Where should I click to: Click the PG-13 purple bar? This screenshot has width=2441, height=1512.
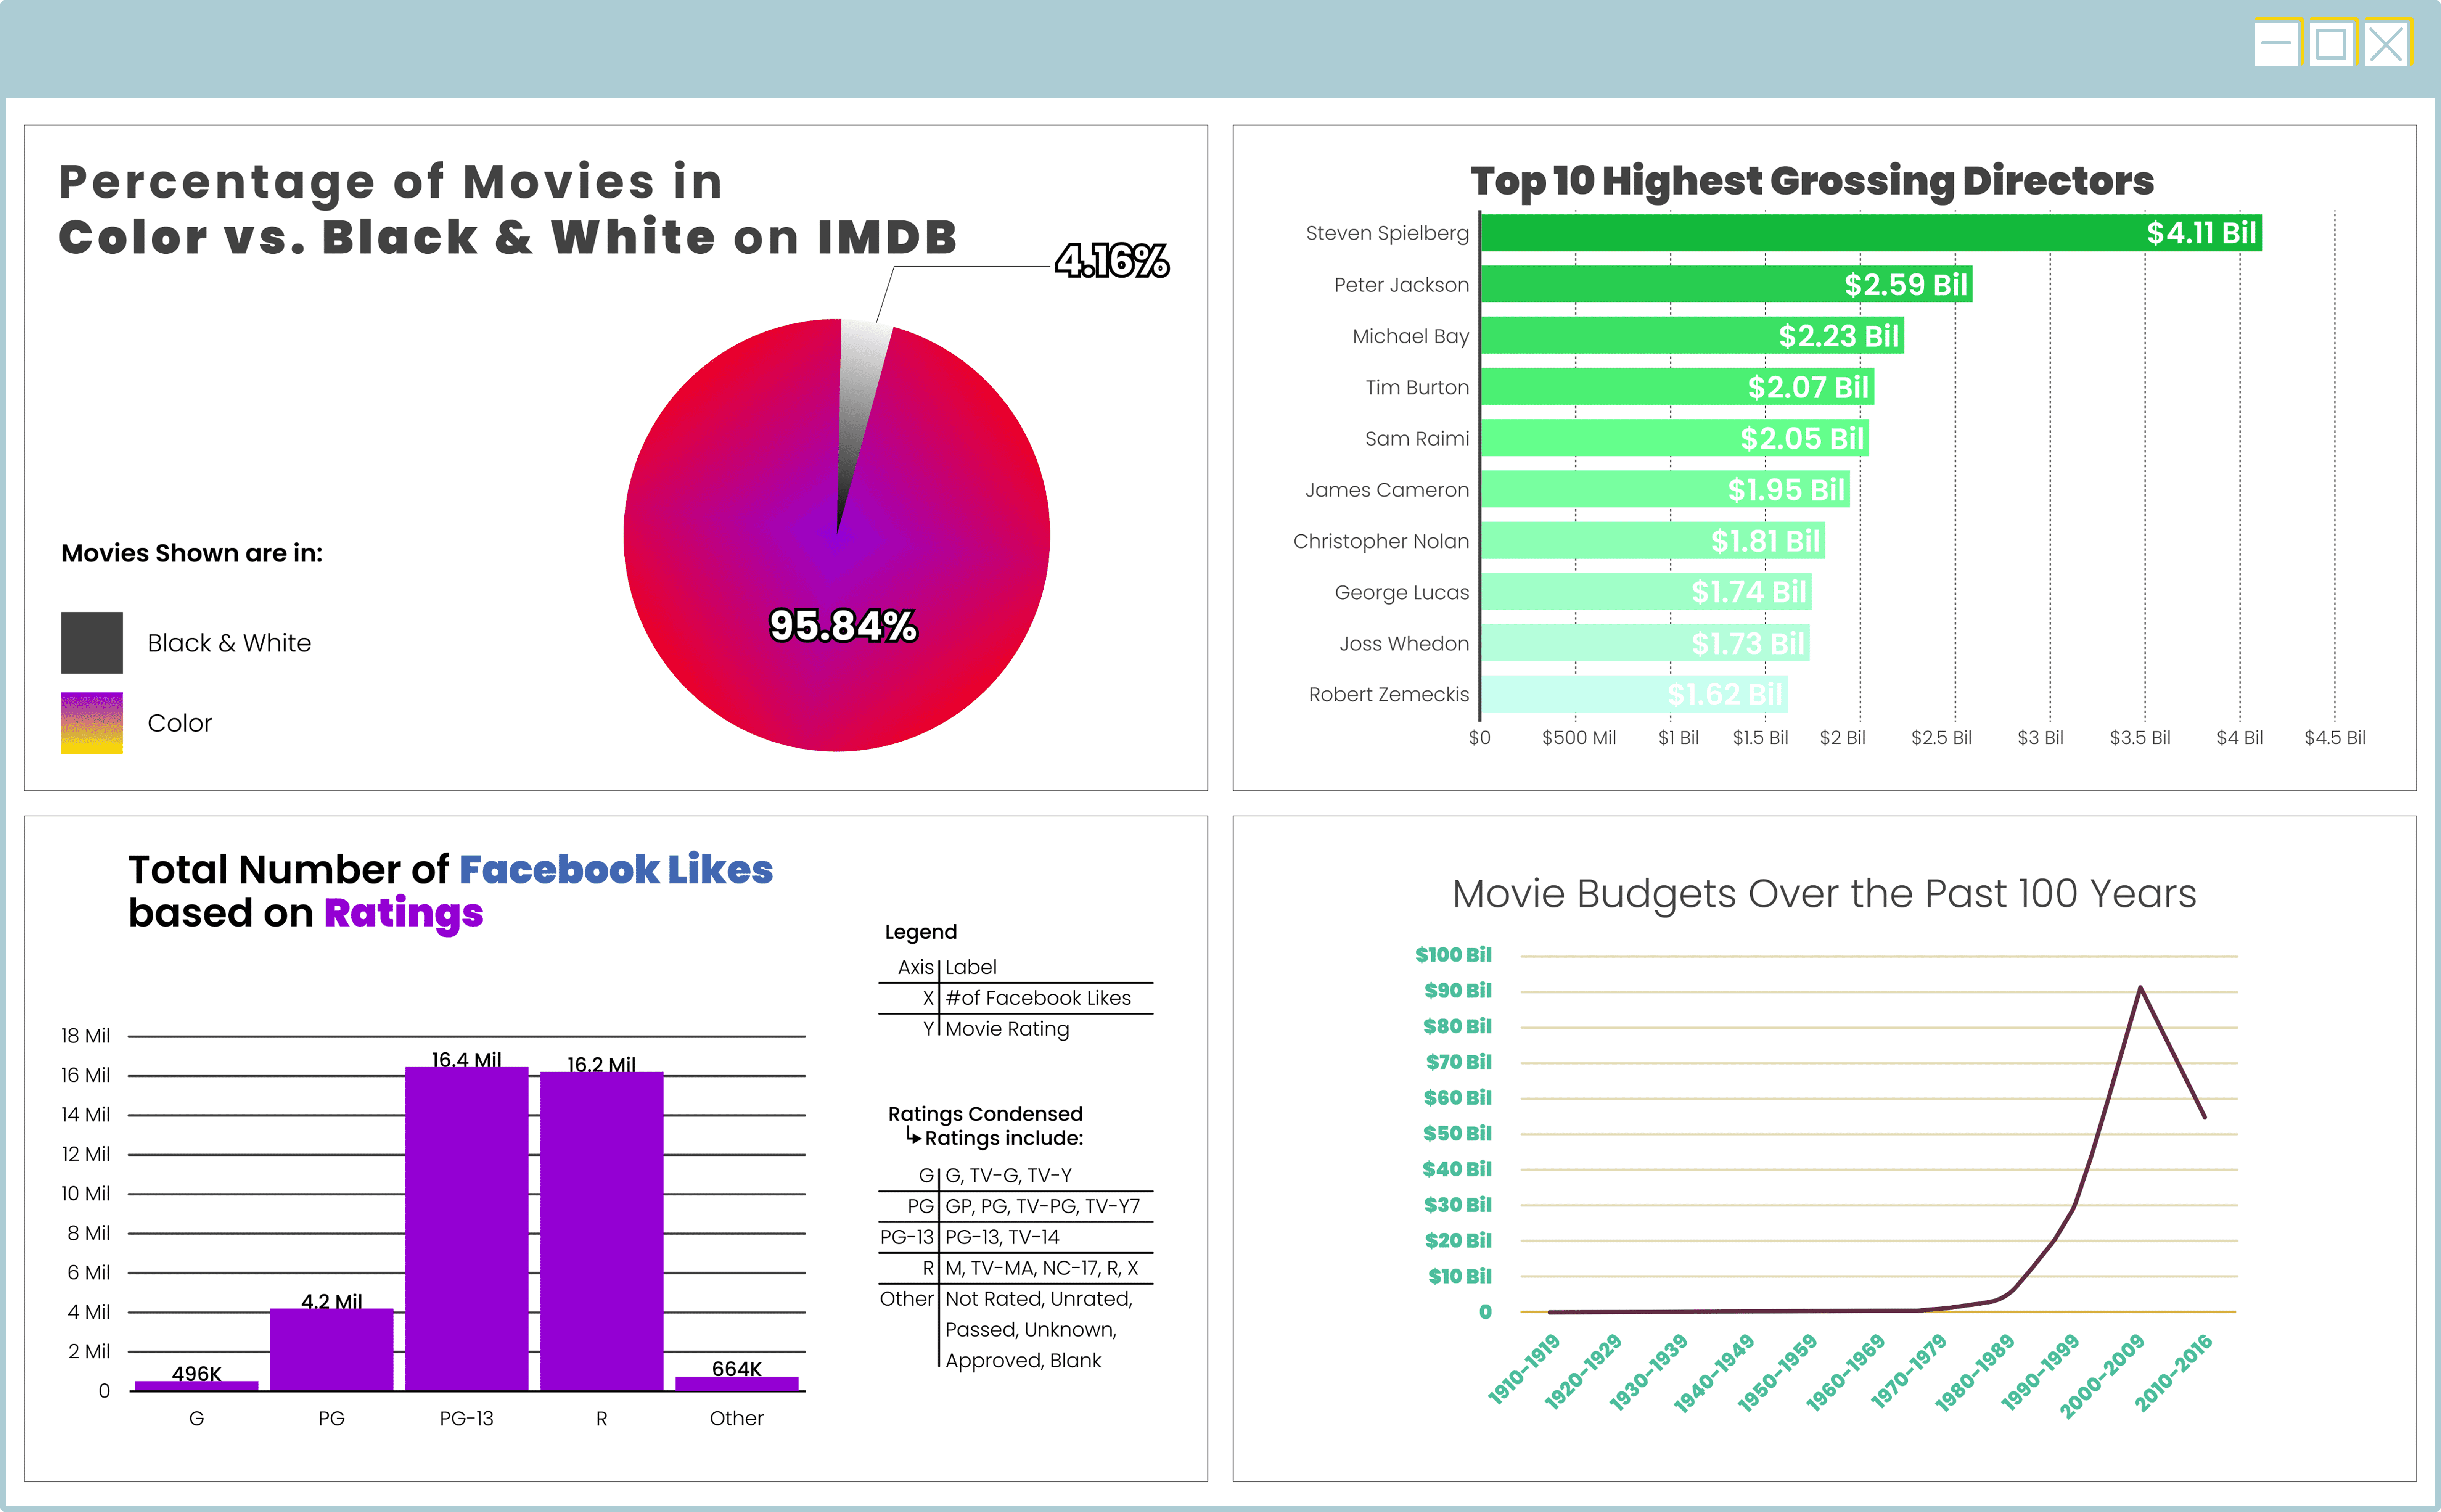click(467, 1229)
